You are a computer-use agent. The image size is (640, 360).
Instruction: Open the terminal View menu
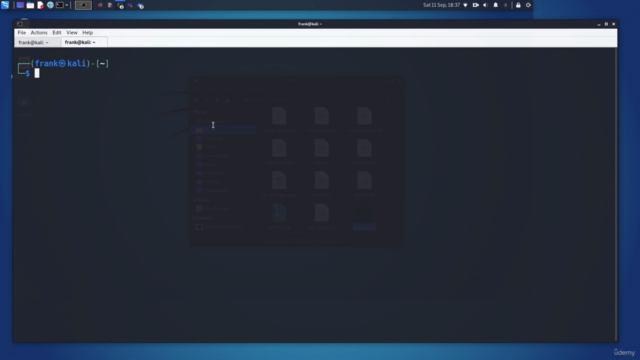(72, 33)
